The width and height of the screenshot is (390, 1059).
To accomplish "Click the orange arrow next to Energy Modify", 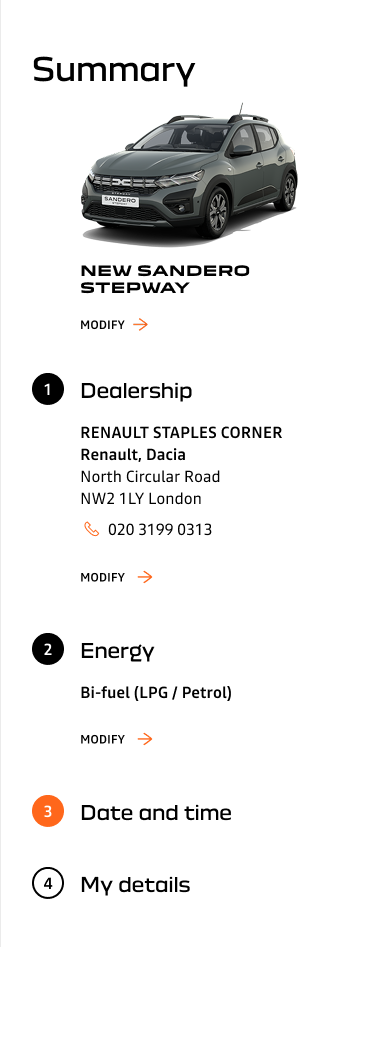I will coord(145,739).
